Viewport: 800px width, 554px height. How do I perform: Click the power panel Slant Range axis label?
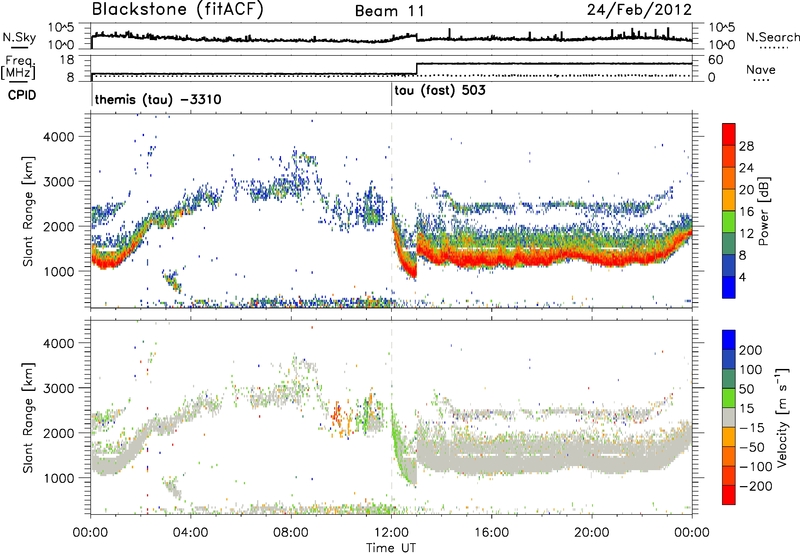pos(28,211)
